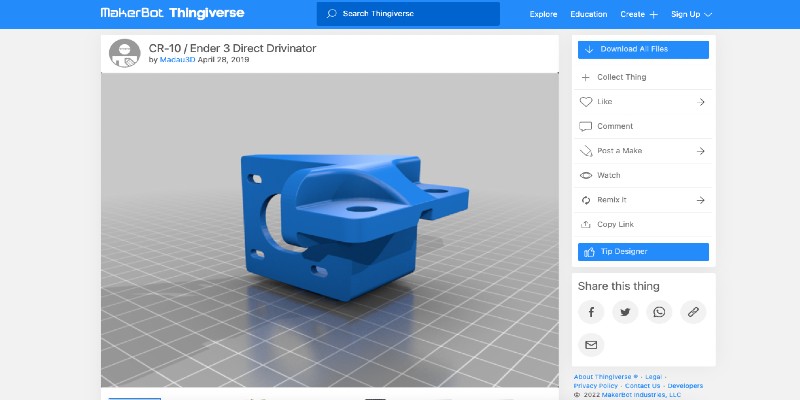Click the search magnifier icon
Screen dimensions: 800x400
331,14
